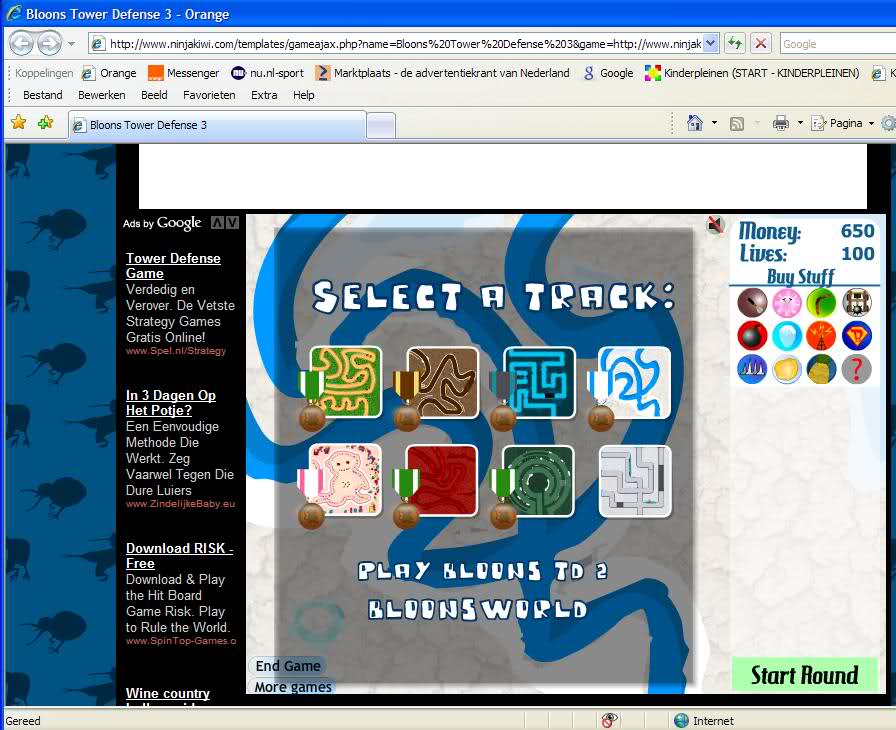
Task: Buy the Dart Monkey tower
Action: (752, 302)
